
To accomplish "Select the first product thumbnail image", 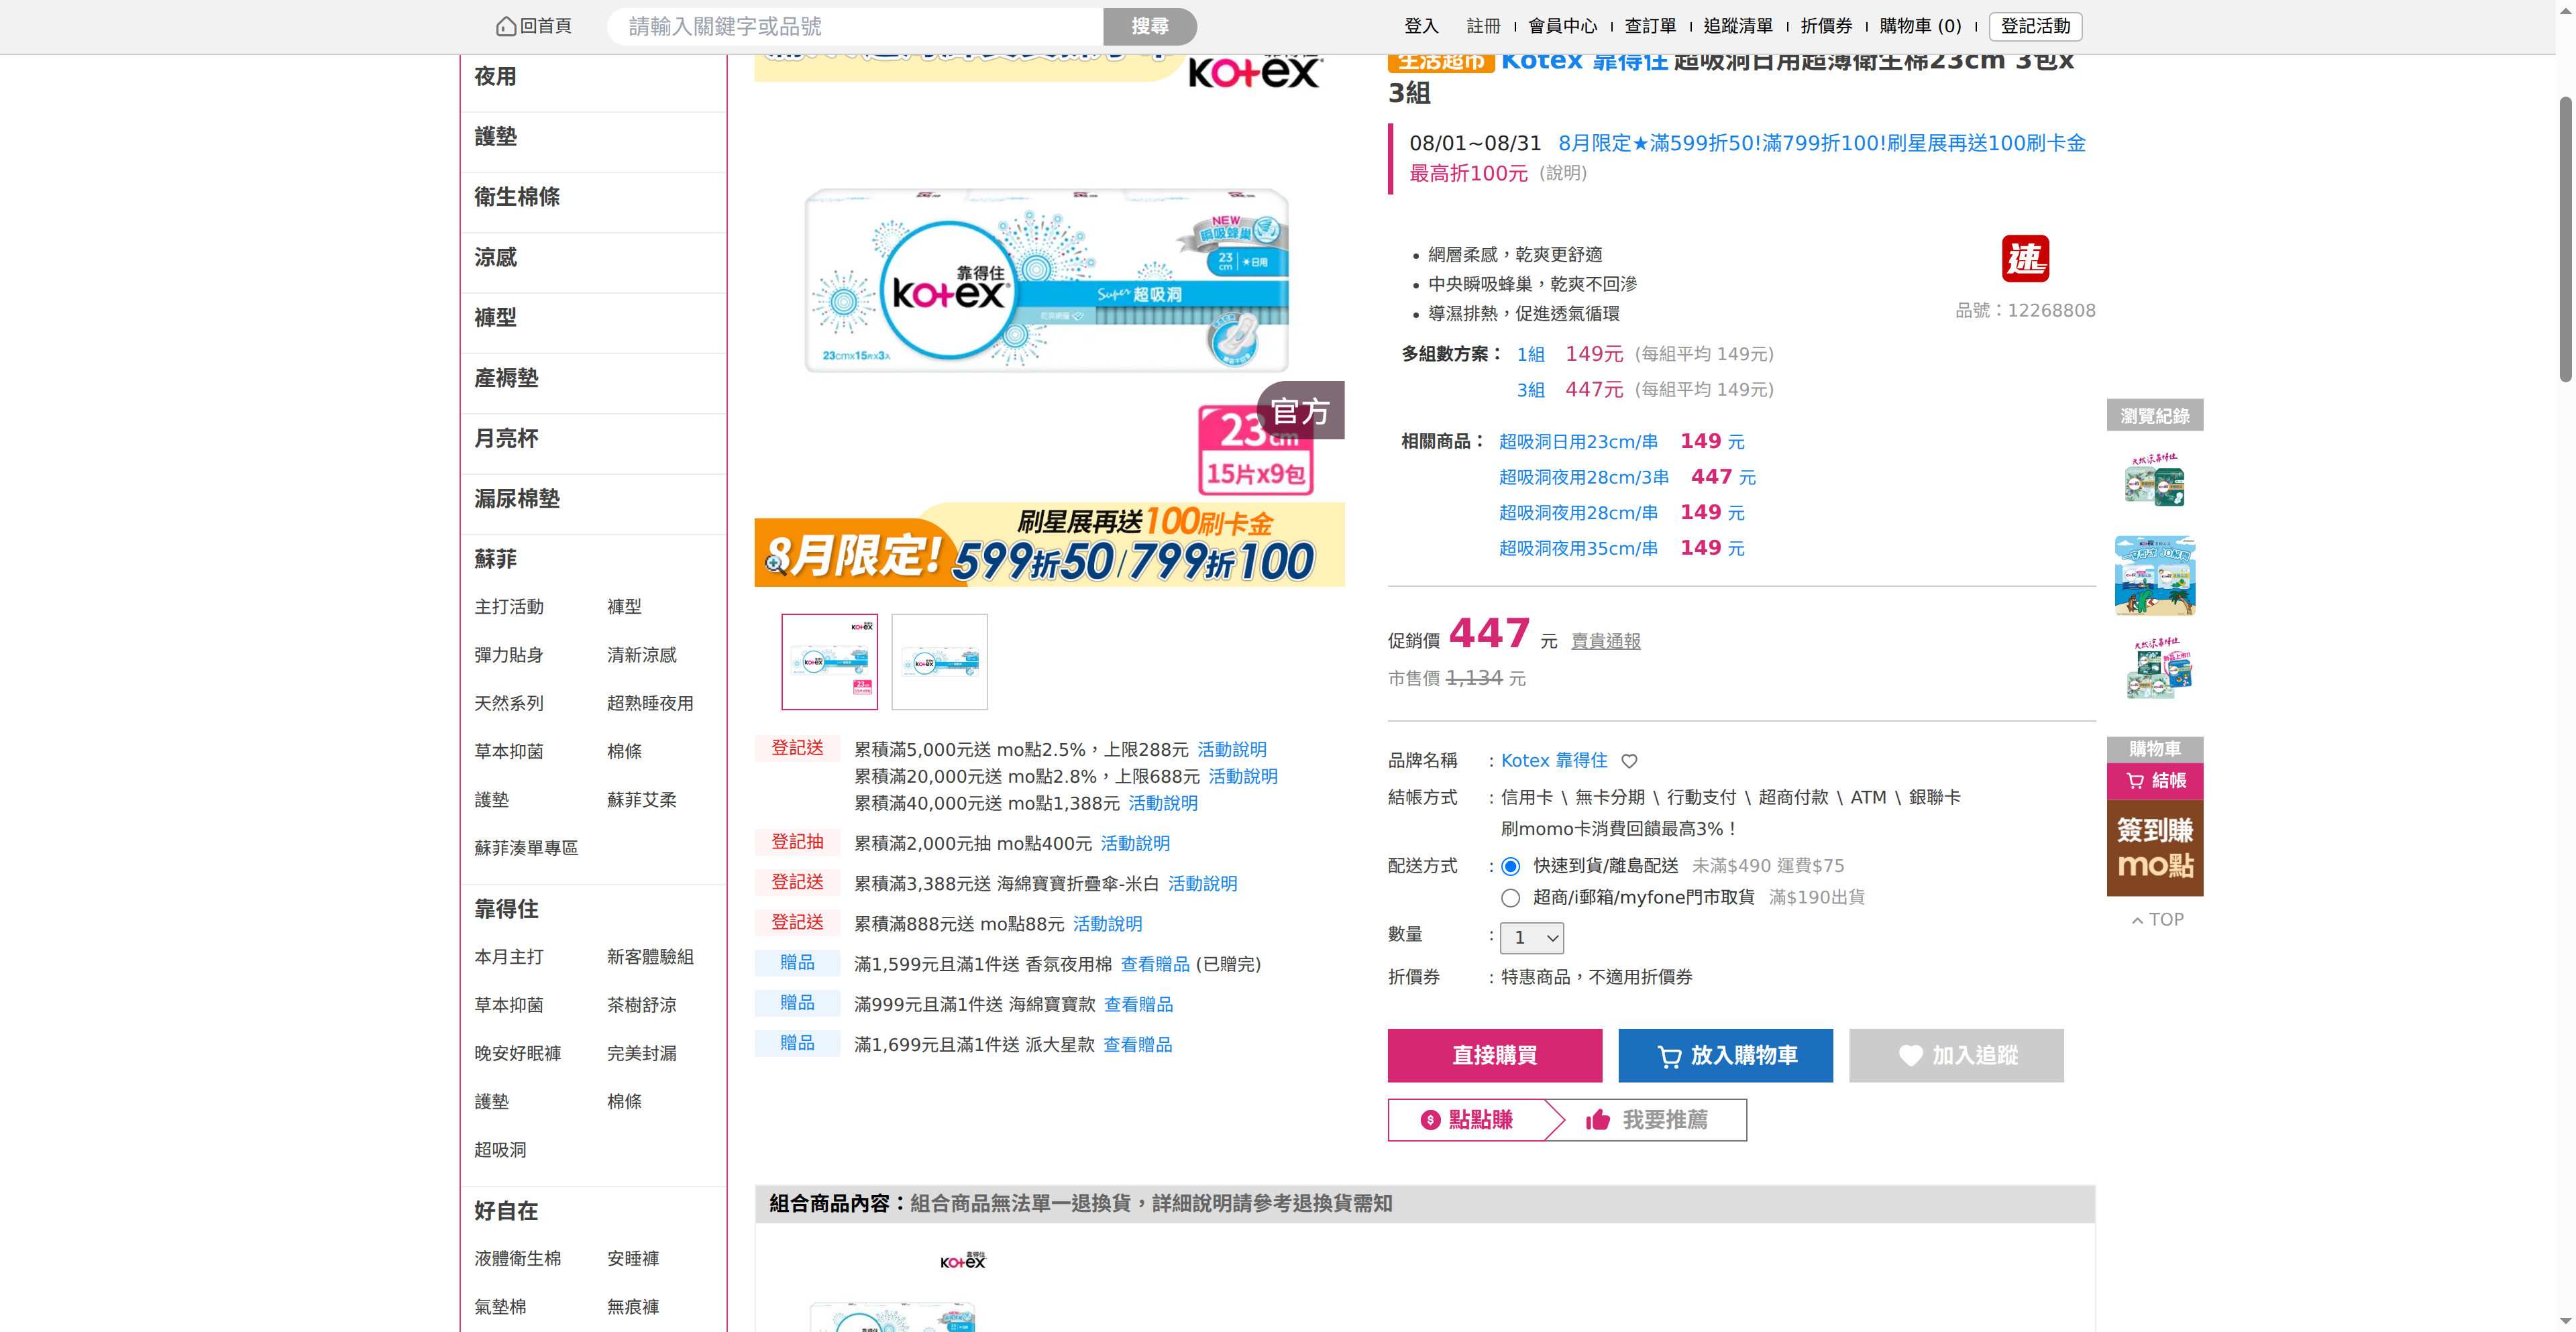I will point(830,662).
